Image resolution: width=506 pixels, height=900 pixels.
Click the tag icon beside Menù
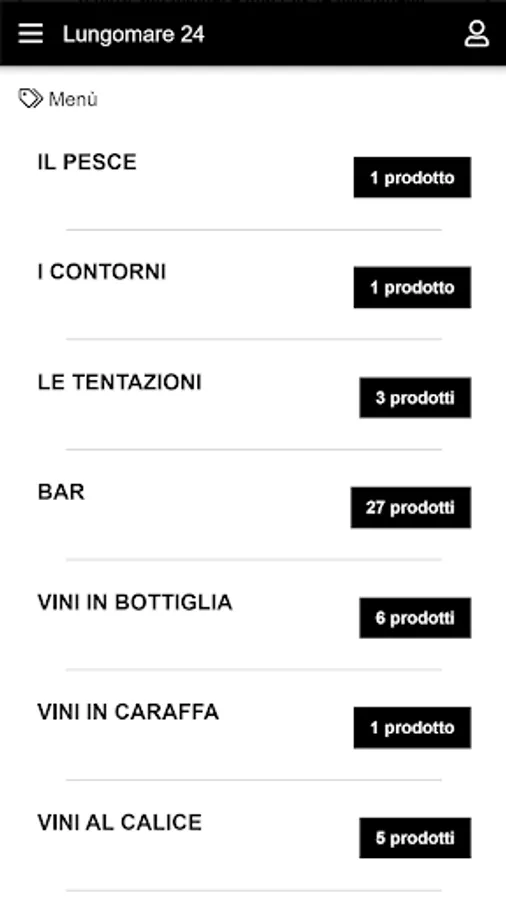tap(30, 99)
